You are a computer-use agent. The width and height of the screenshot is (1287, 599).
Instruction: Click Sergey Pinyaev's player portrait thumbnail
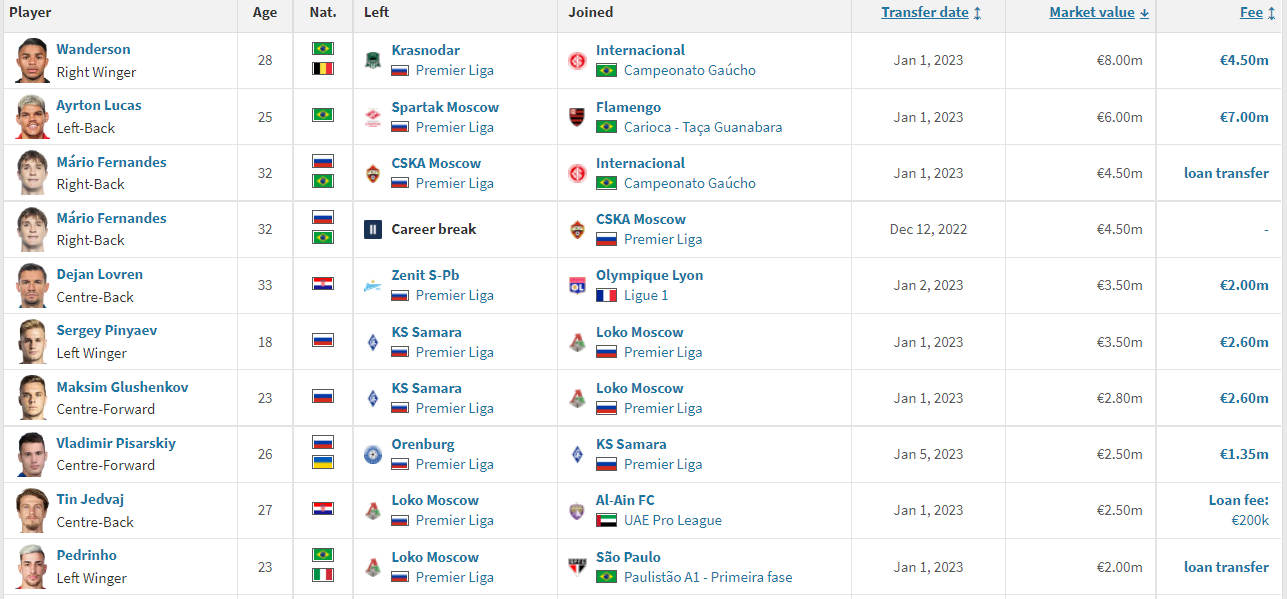32,342
